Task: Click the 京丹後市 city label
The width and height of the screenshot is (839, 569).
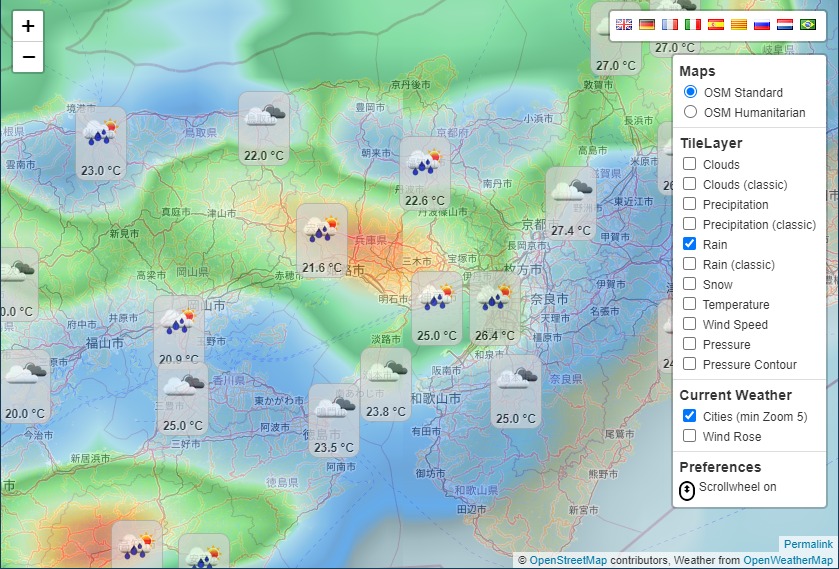Action: pyautogui.click(x=410, y=85)
